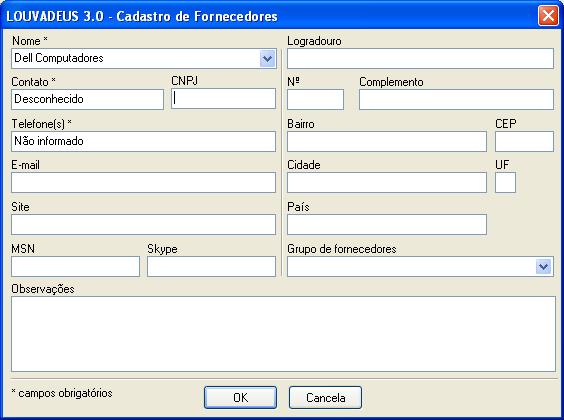
Task: Click into the Skype field
Action: pyautogui.click(x=212, y=266)
